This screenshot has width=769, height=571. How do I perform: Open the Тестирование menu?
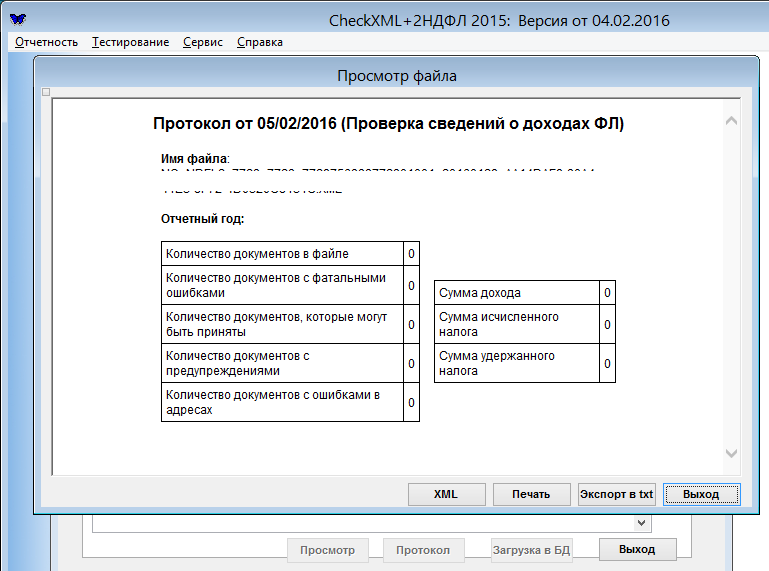pyautogui.click(x=130, y=42)
